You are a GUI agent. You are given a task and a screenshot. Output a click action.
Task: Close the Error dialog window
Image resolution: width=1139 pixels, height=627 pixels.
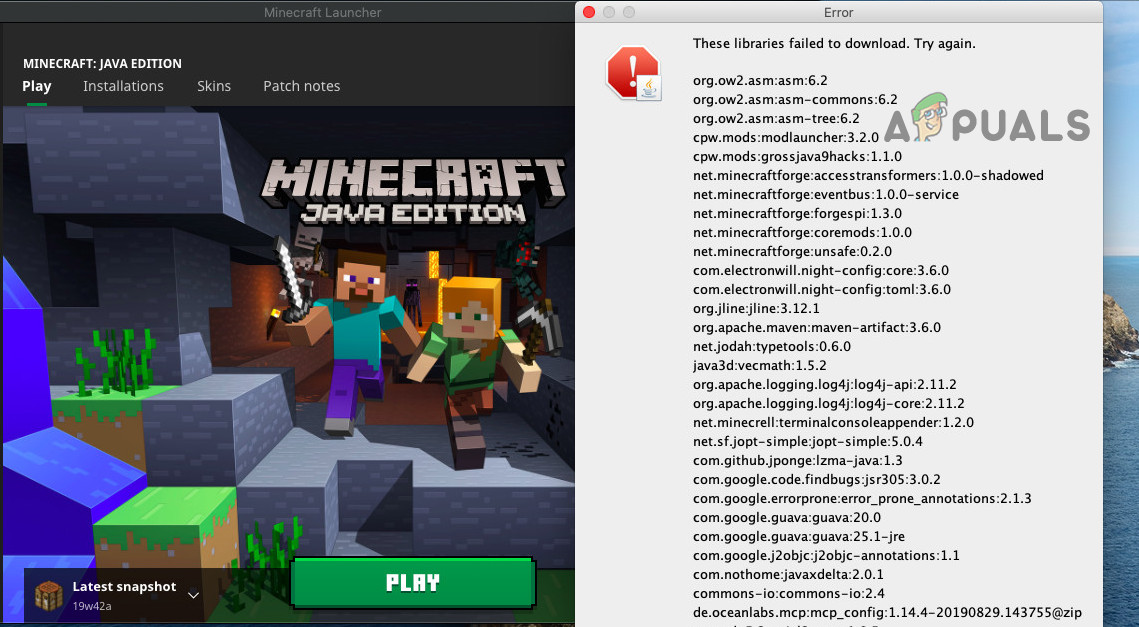589,12
